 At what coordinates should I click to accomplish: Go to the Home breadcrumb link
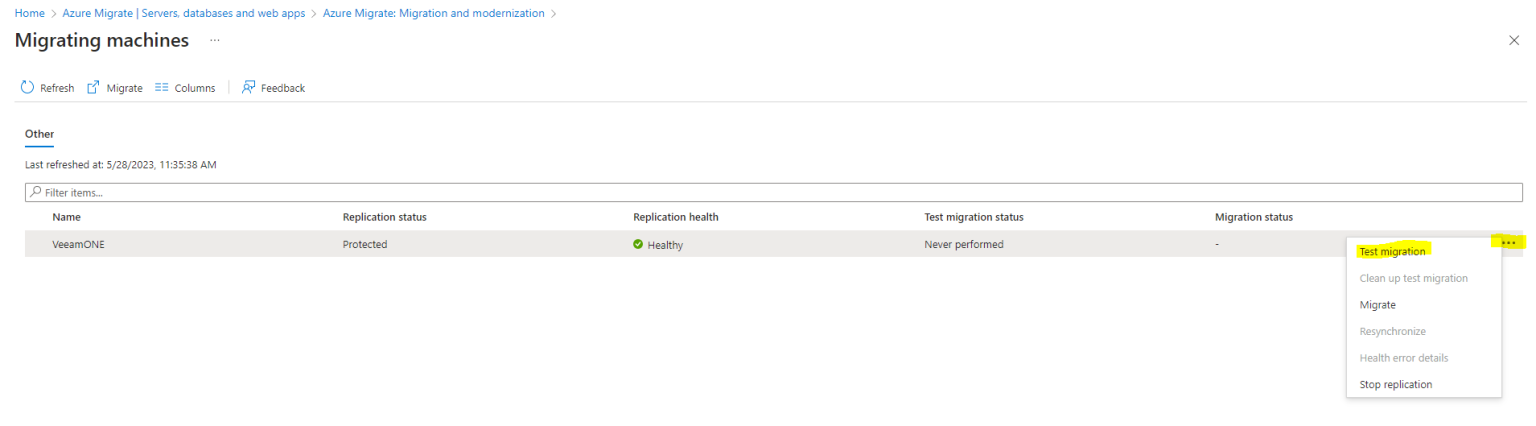(x=29, y=13)
